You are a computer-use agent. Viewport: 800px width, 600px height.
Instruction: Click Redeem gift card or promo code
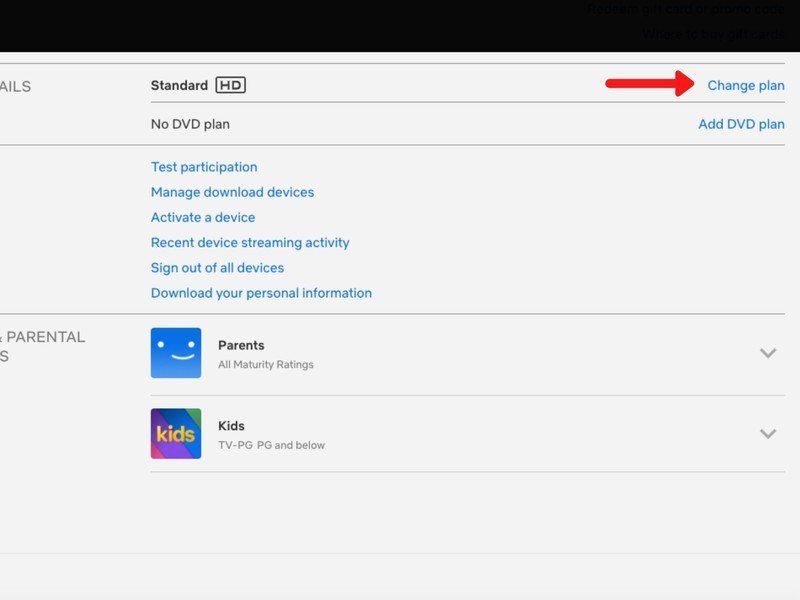(688, 8)
